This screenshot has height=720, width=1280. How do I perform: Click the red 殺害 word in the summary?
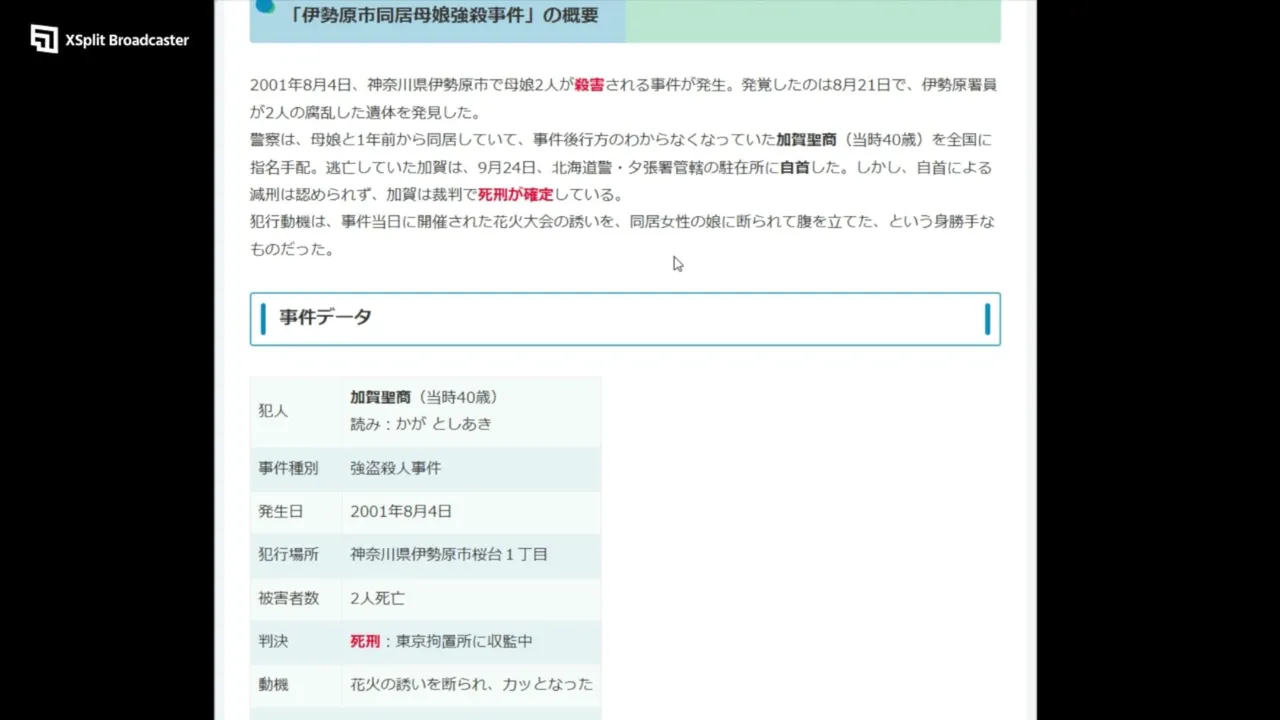point(589,85)
